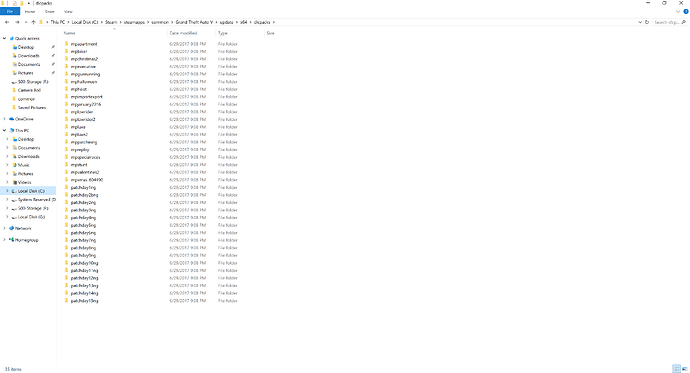Open Downloads under Quick access
The image size is (690, 373).
(29, 56)
